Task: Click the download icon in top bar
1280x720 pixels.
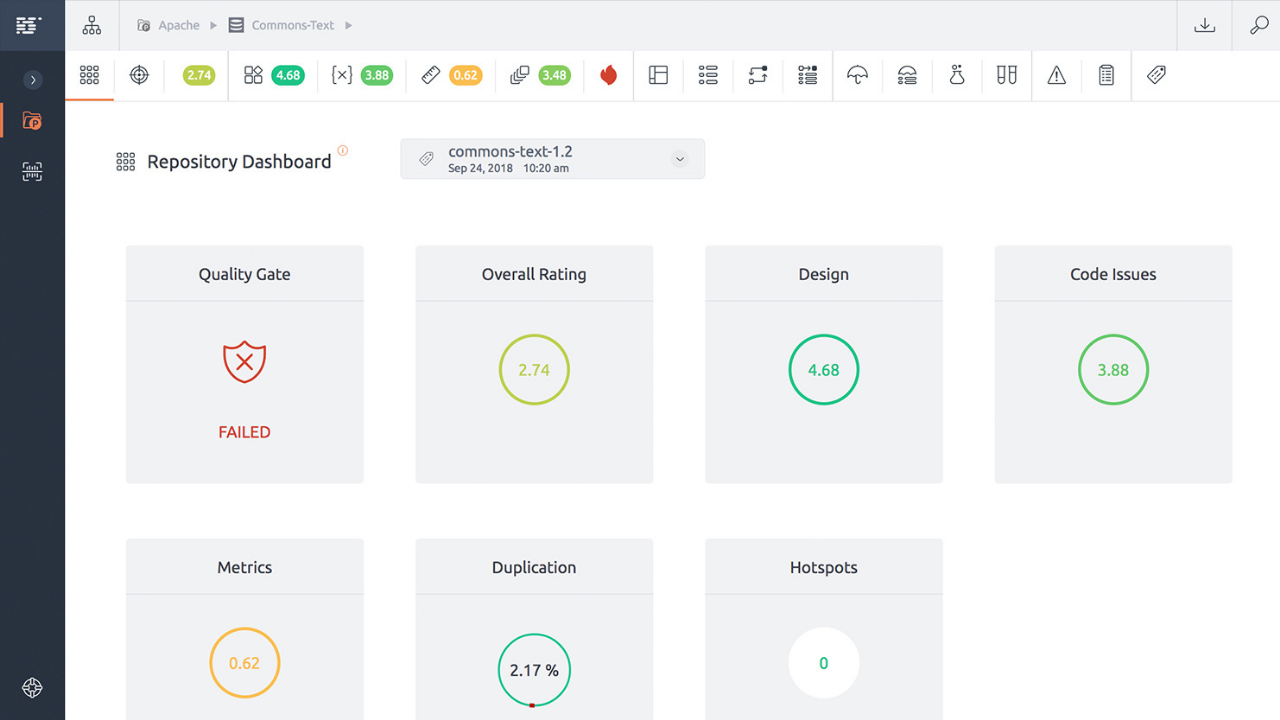Action: pyautogui.click(x=1204, y=25)
